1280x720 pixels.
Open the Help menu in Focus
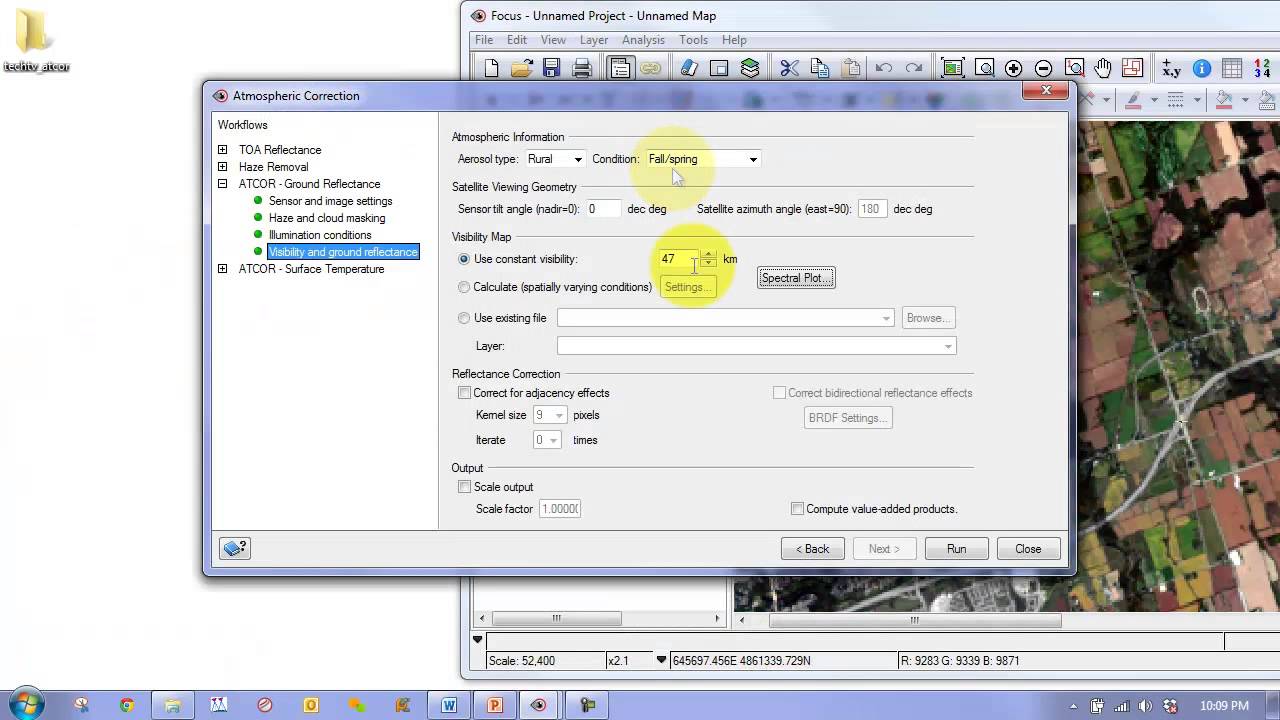[734, 40]
